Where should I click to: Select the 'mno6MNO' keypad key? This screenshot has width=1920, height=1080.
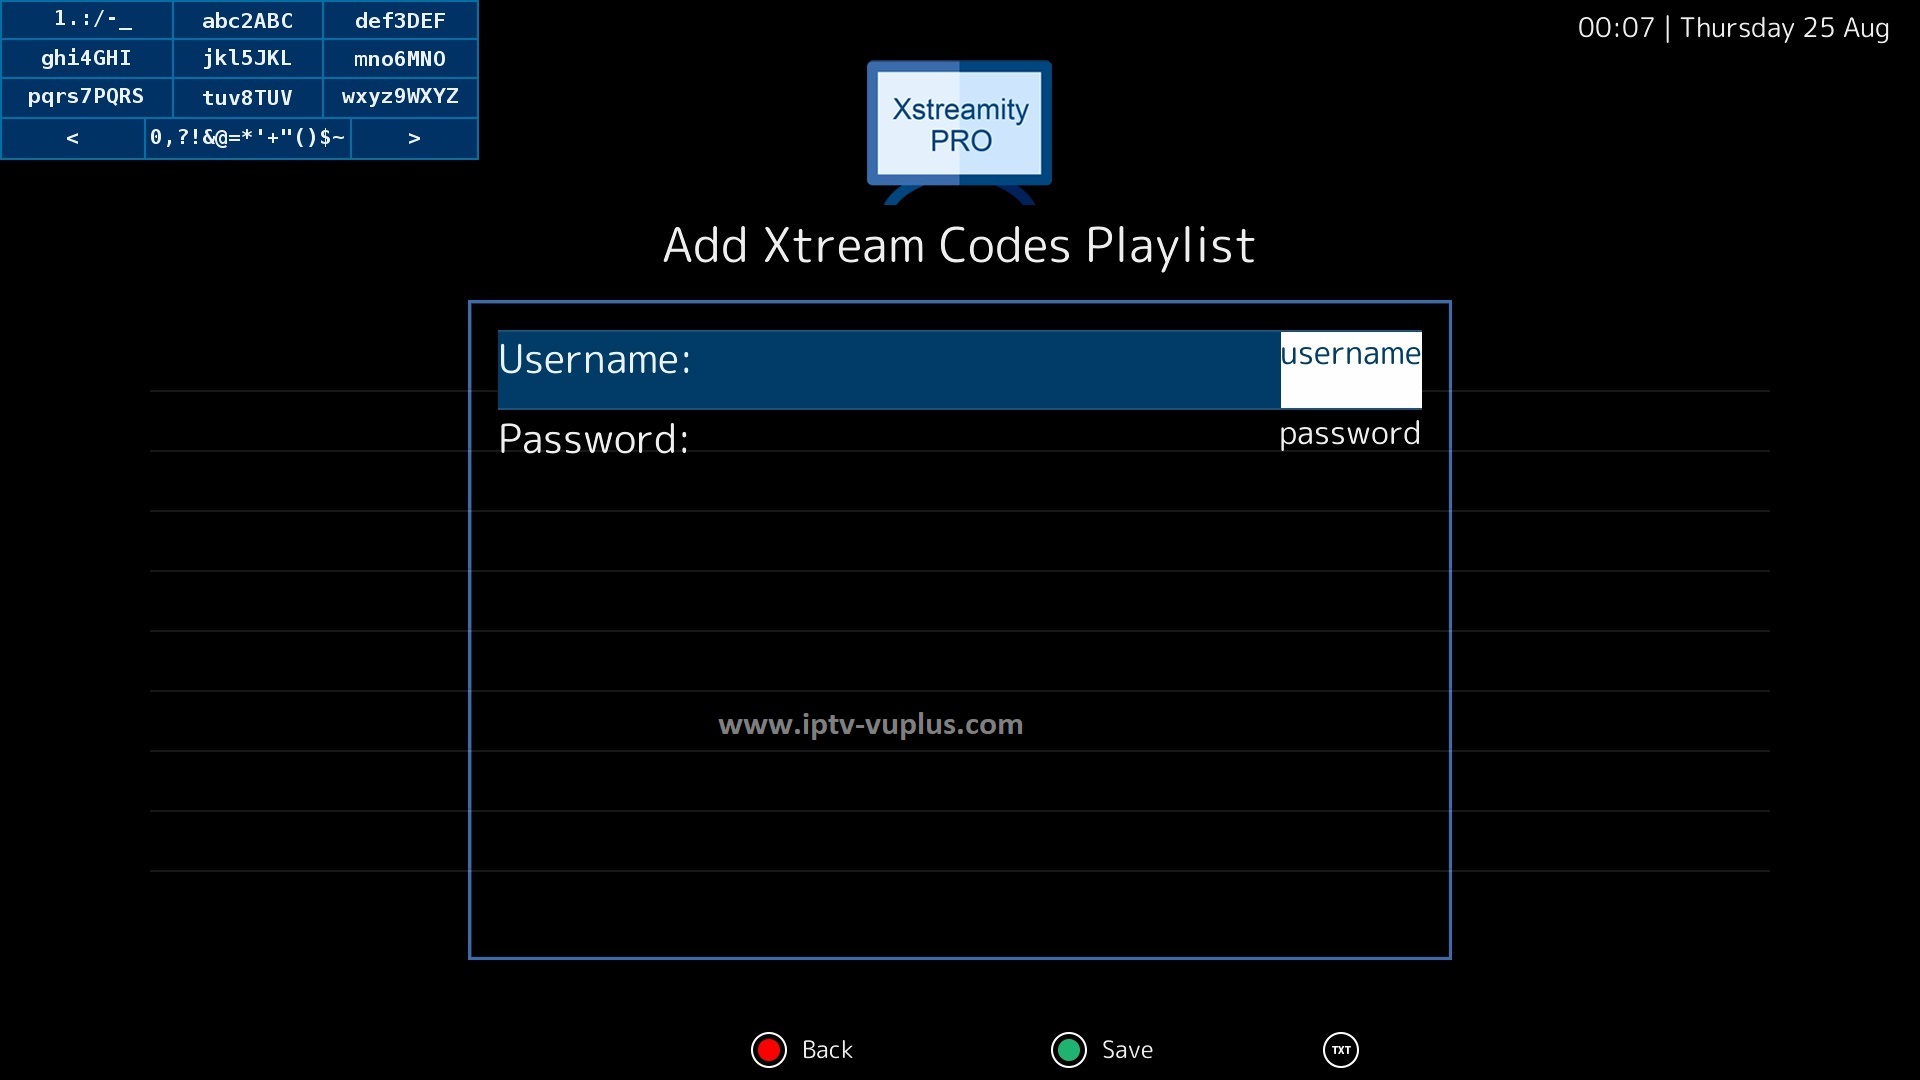click(x=400, y=58)
